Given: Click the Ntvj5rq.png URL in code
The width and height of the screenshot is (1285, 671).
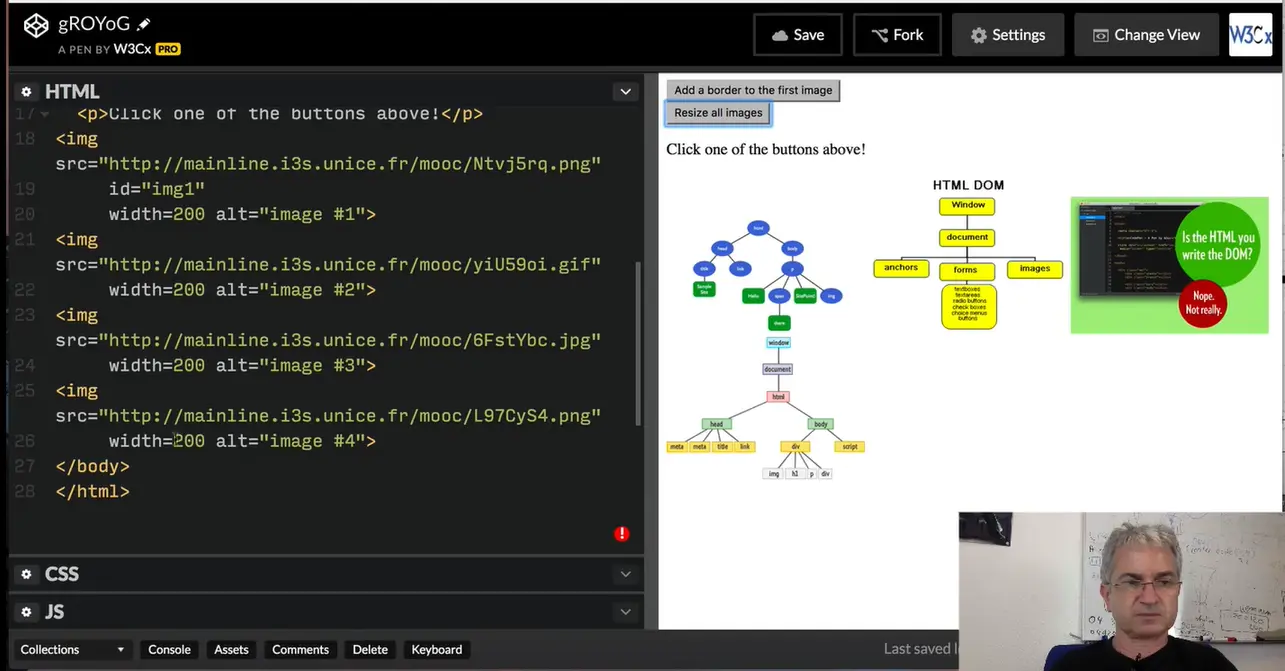Looking at the screenshot, I should tap(350, 164).
